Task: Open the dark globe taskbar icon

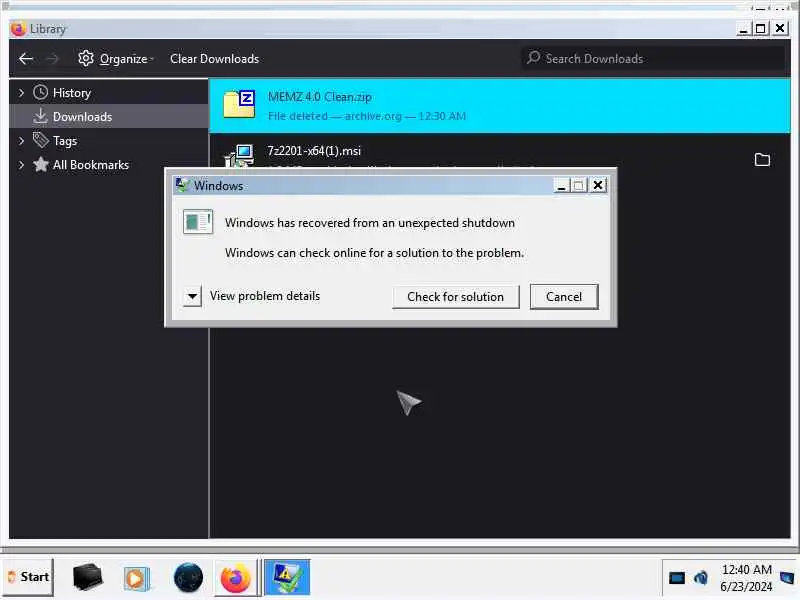Action: [188, 578]
